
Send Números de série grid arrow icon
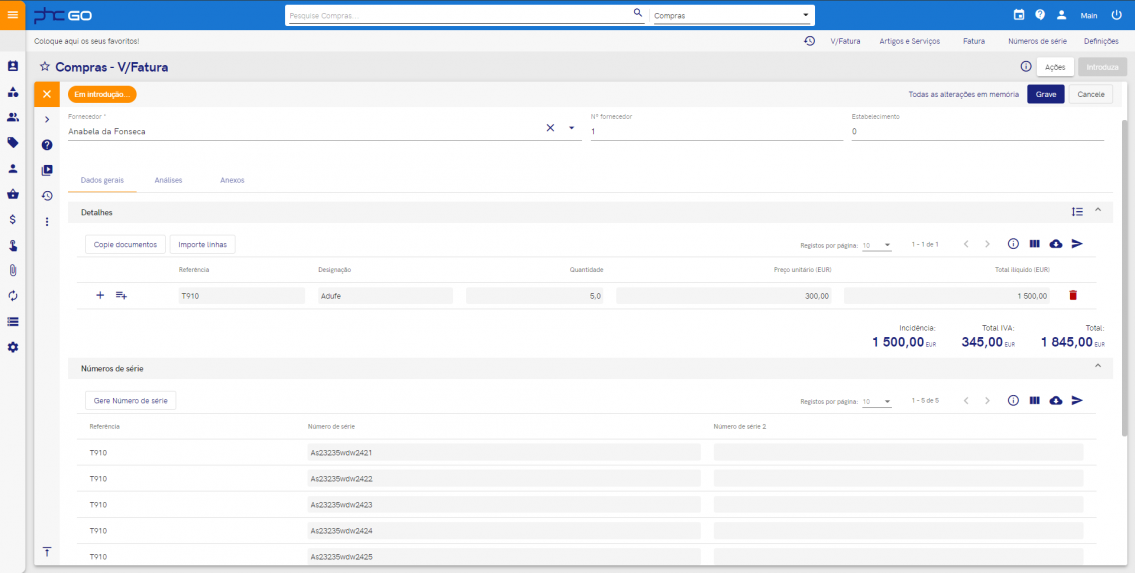(x=1077, y=400)
